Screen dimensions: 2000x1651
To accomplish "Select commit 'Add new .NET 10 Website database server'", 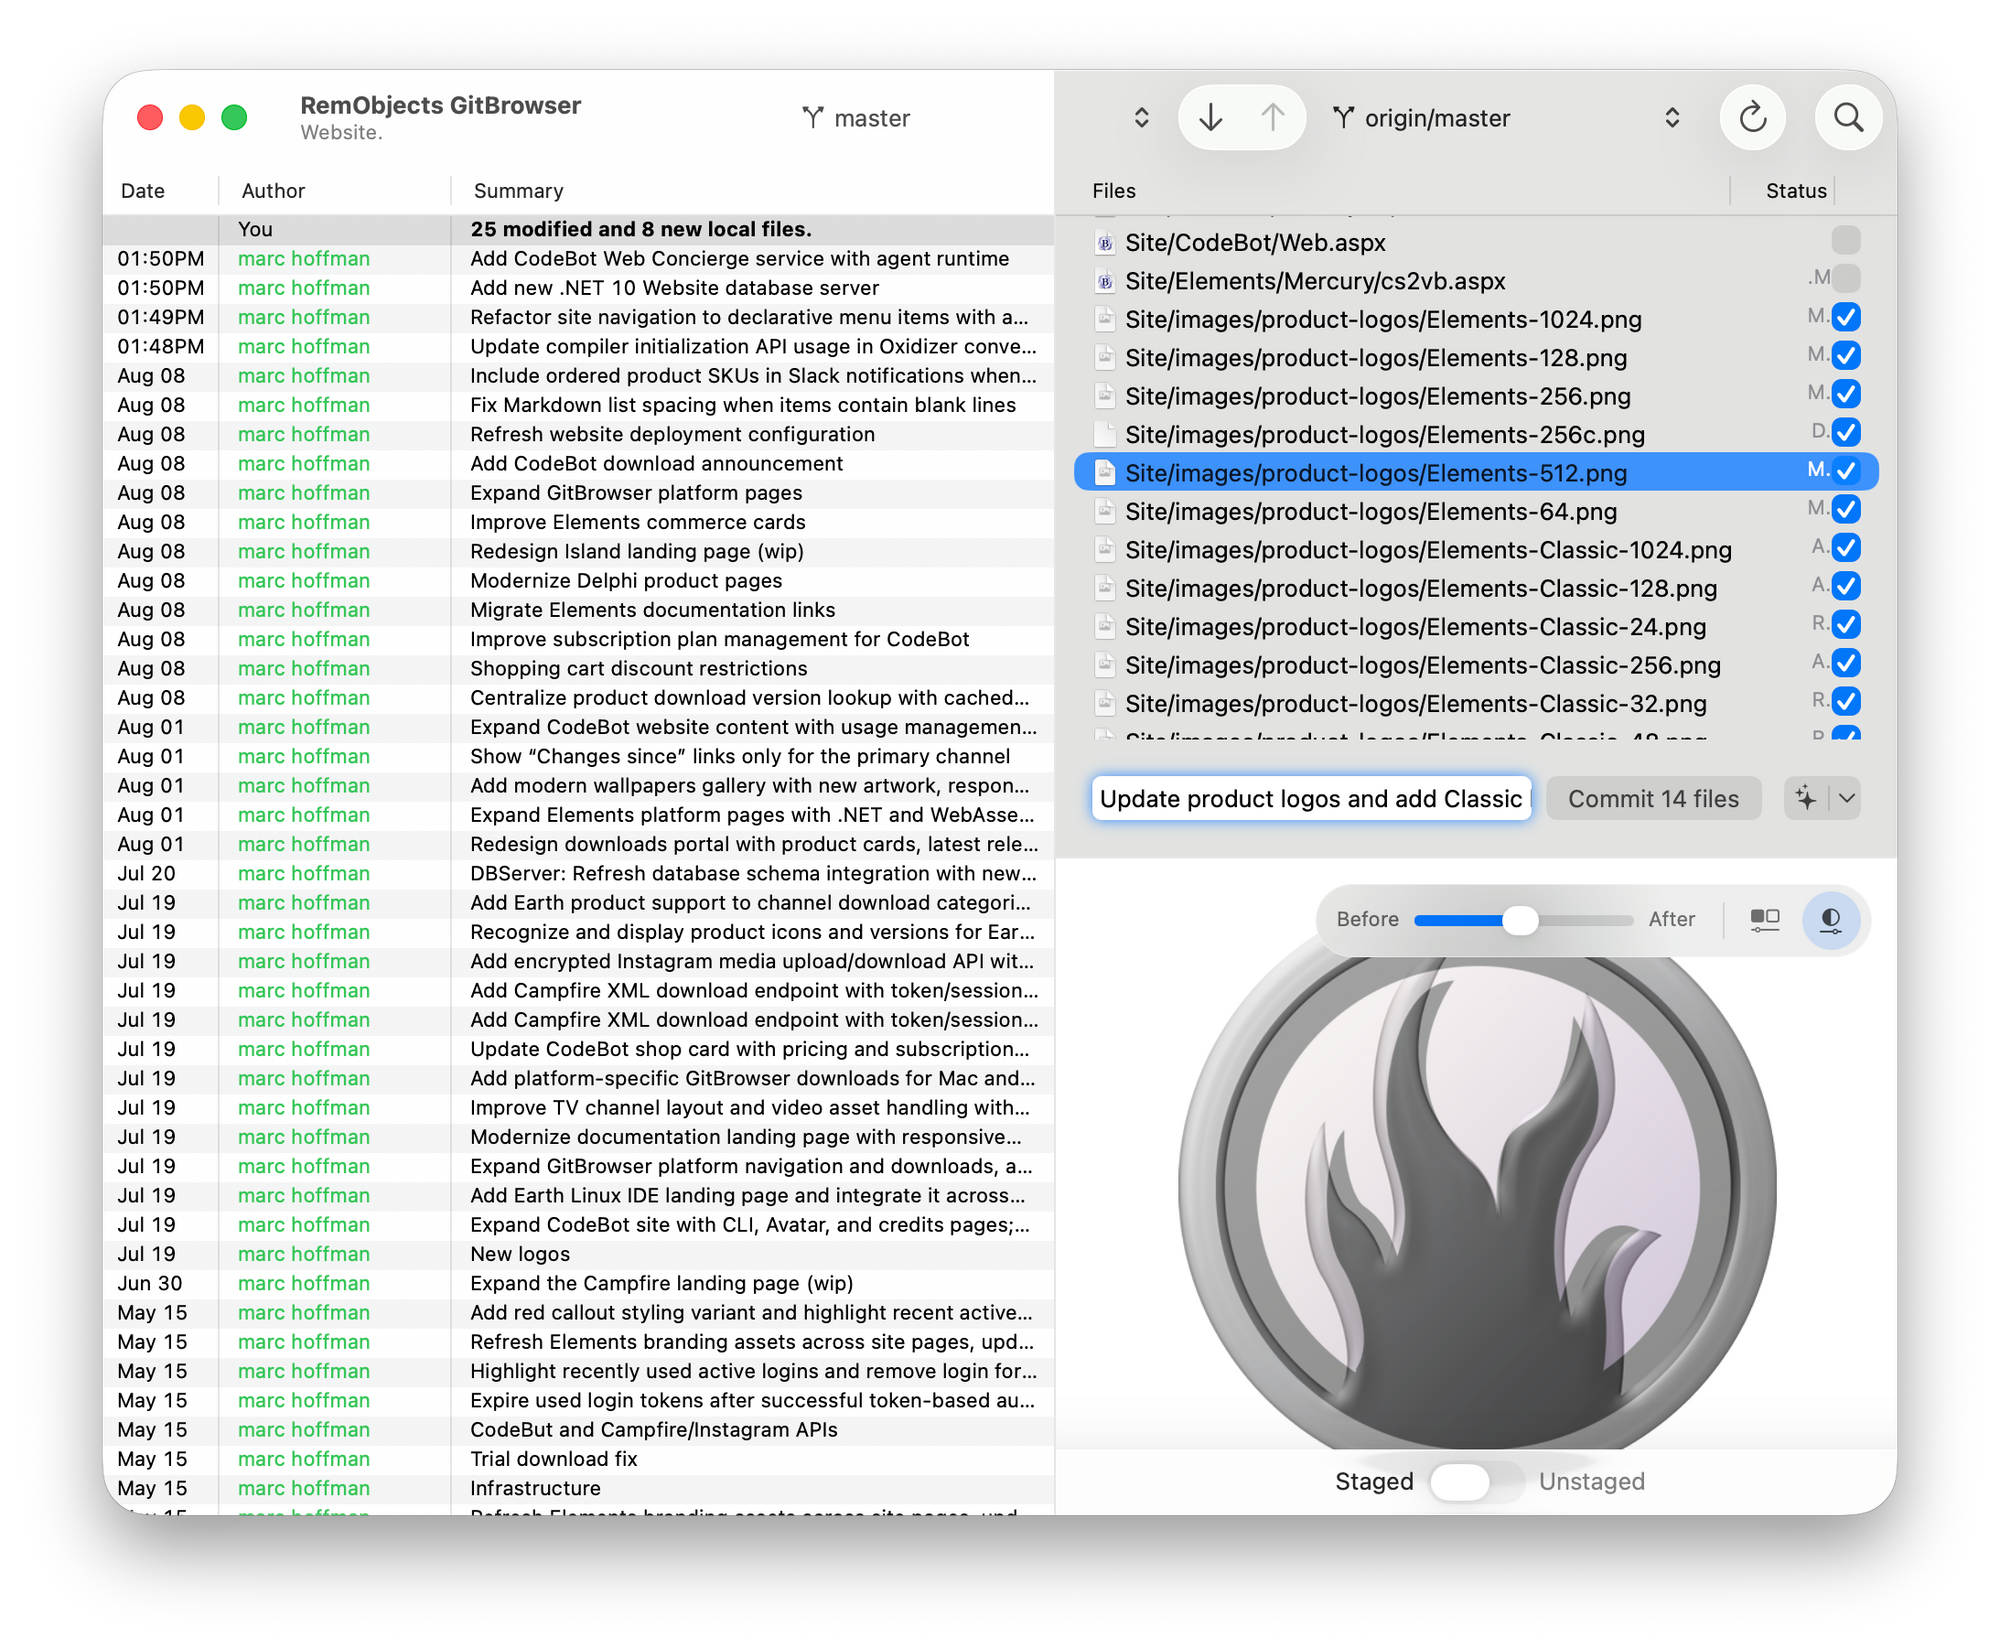I will tap(578, 288).
